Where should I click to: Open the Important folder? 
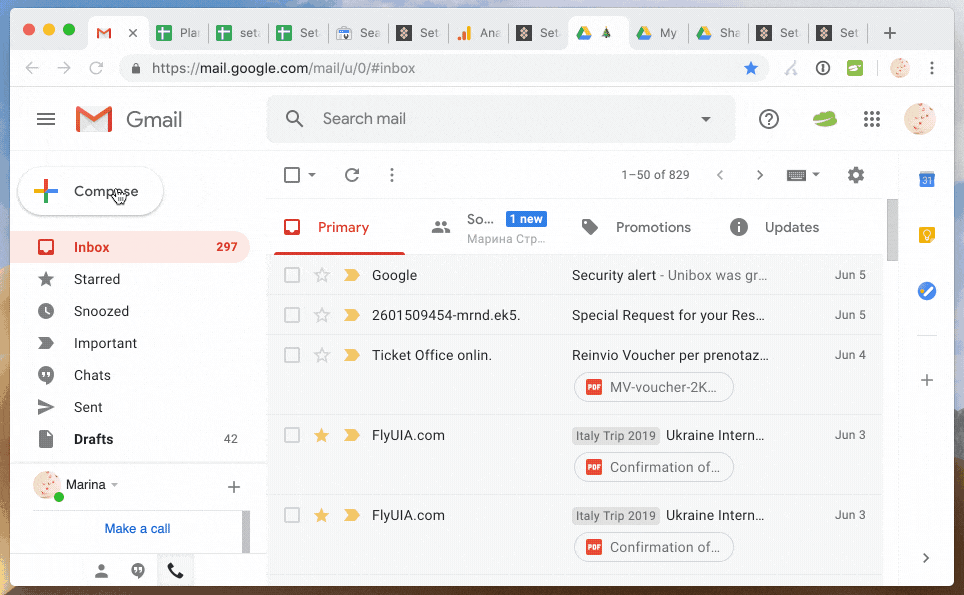130,343
